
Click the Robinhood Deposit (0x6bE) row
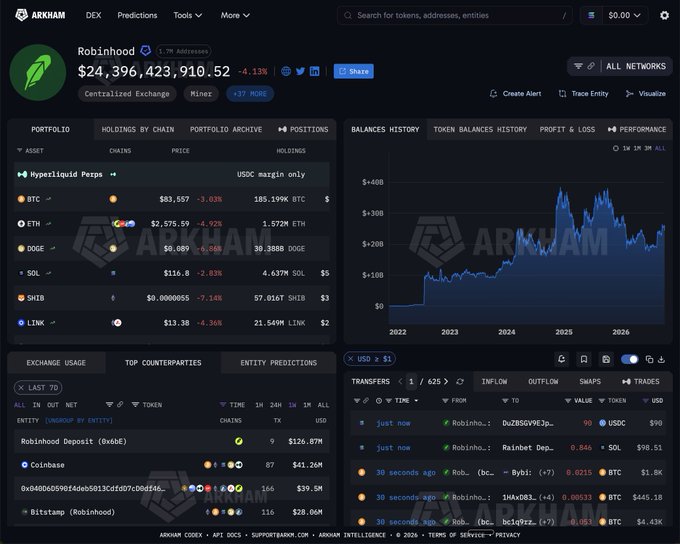pyautogui.click(x=172, y=441)
